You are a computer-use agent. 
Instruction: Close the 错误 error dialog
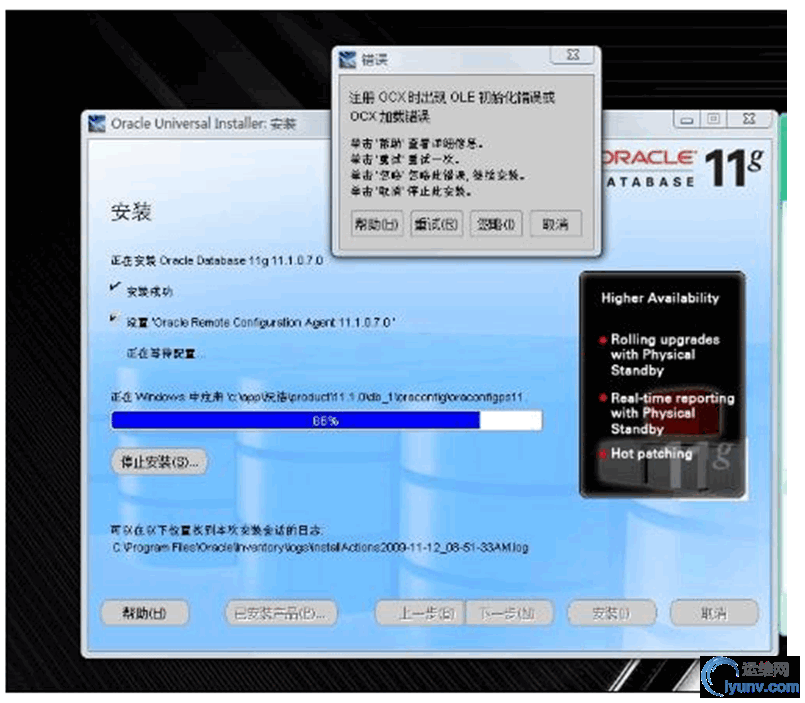pos(572,54)
